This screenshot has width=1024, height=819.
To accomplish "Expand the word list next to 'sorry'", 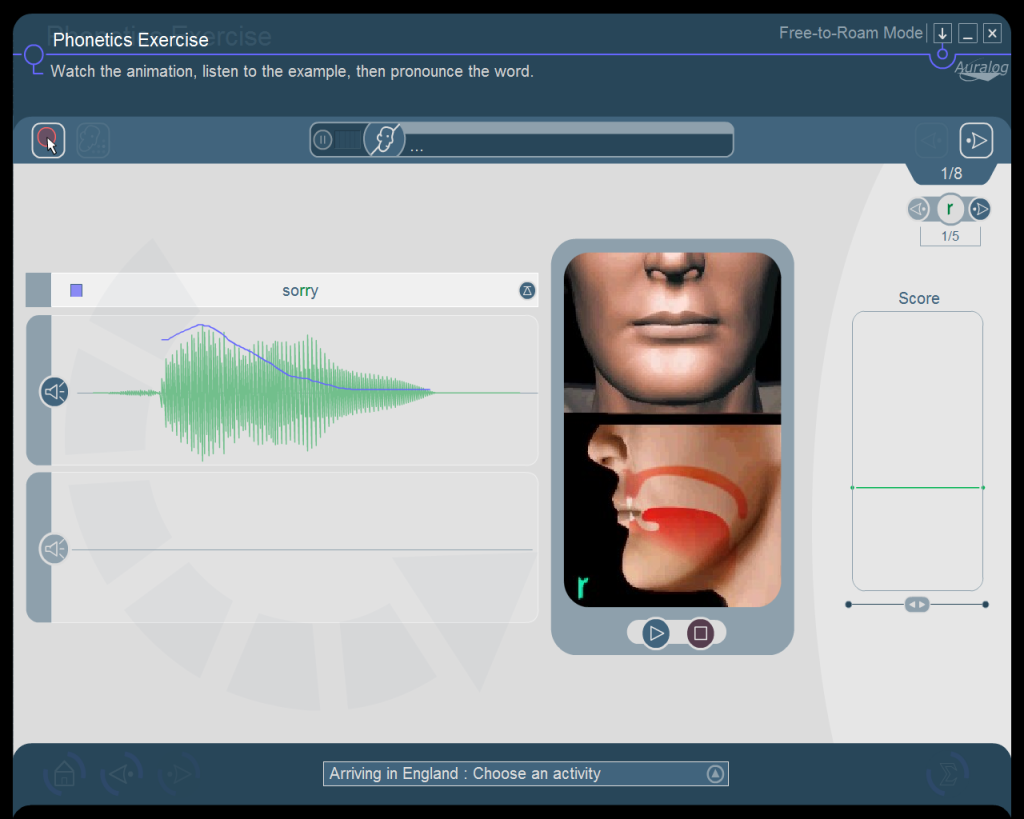I will coord(527,291).
